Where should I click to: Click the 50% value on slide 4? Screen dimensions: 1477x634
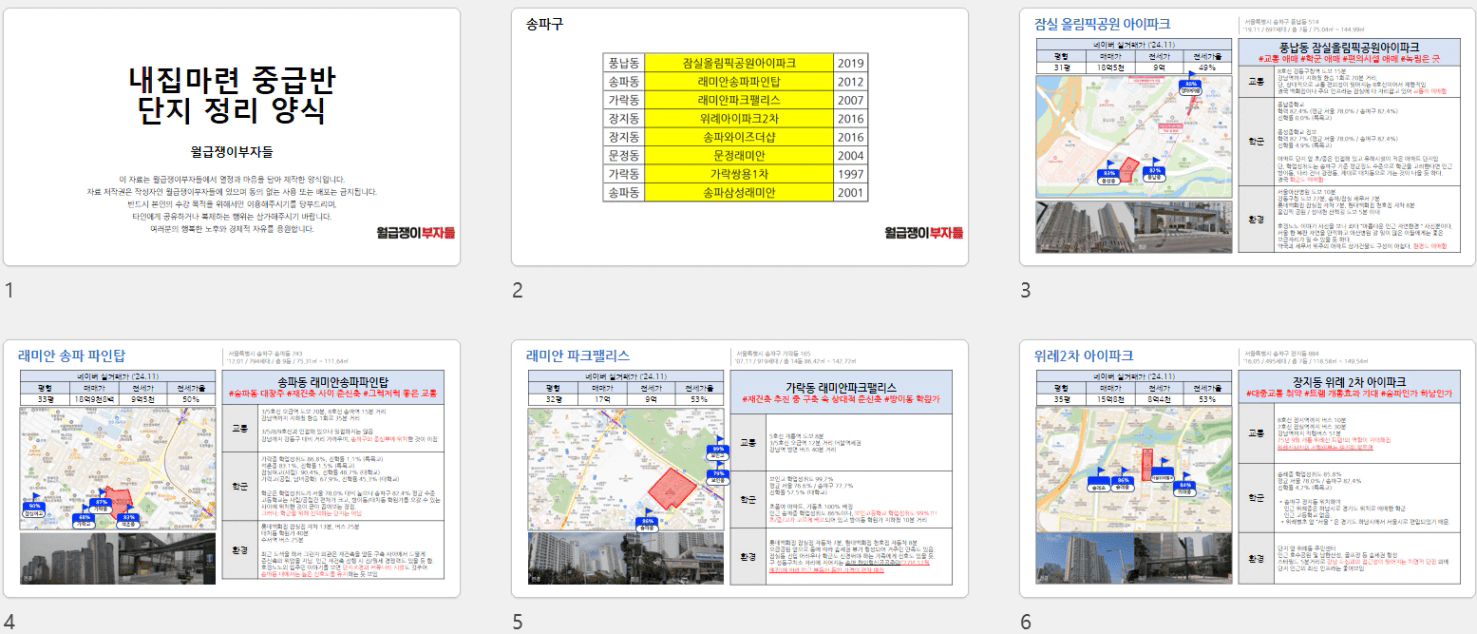click(192, 399)
